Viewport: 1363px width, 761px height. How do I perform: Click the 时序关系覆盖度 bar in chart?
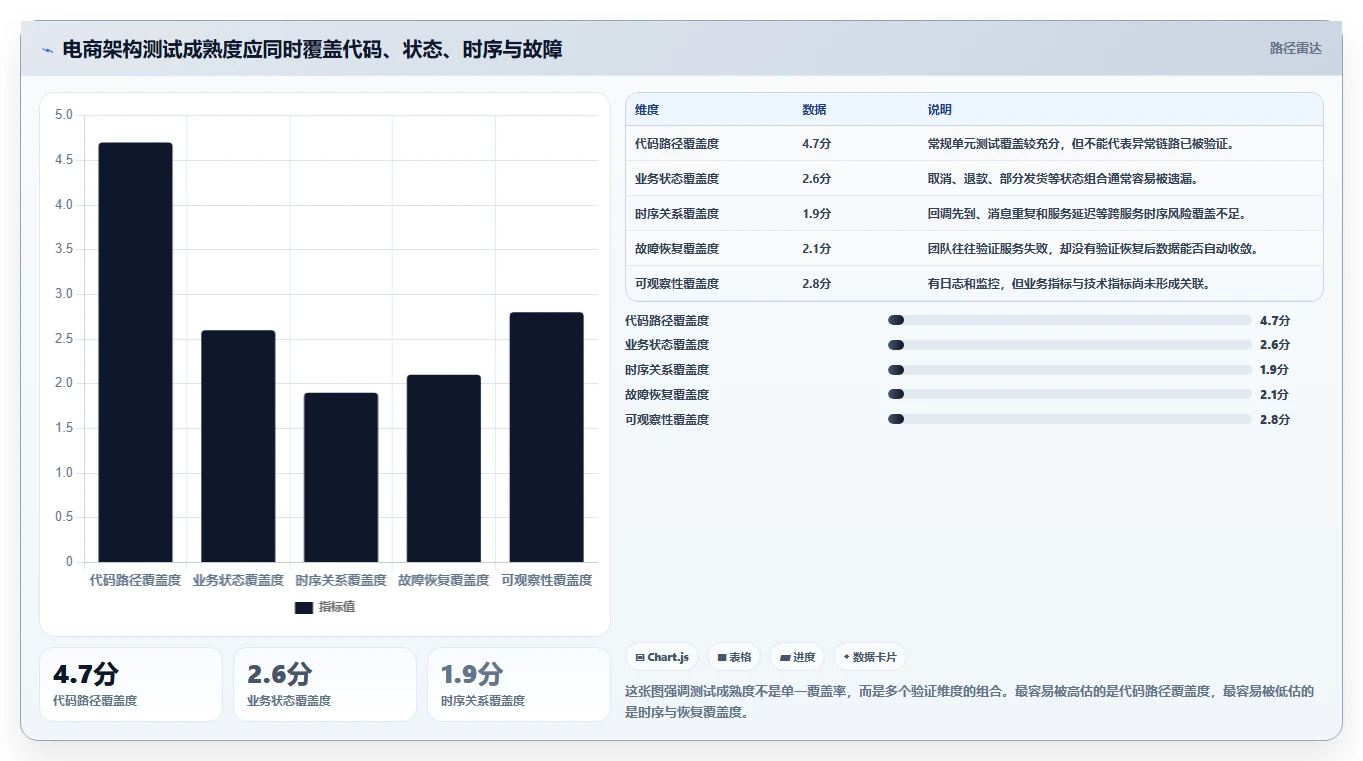click(x=341, y=477)
